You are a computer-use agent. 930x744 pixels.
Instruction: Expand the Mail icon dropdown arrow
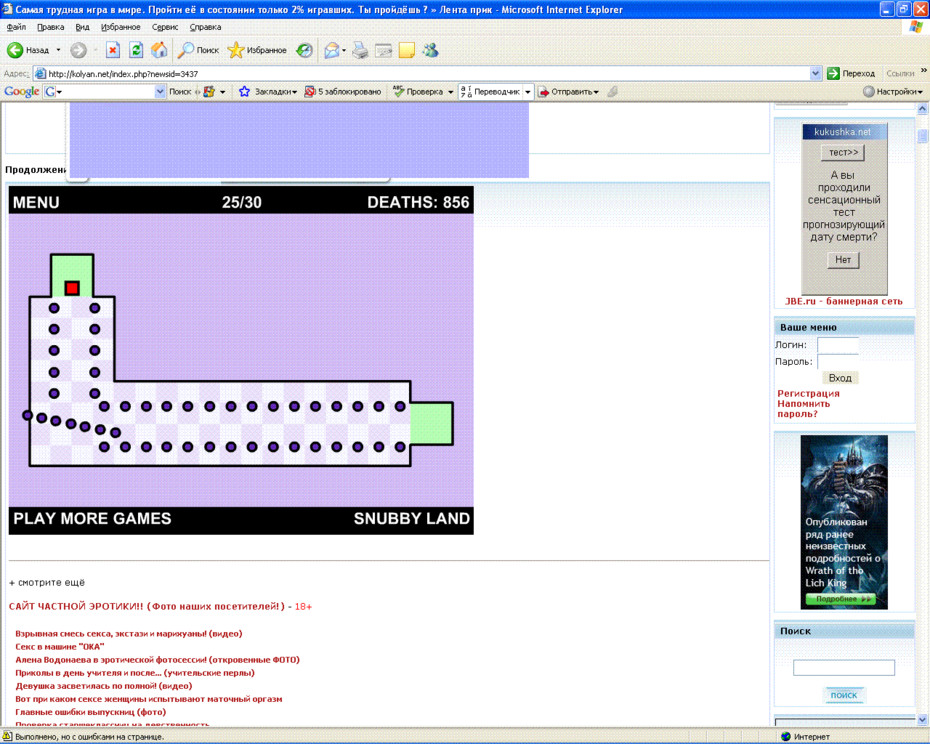point(344,50)
